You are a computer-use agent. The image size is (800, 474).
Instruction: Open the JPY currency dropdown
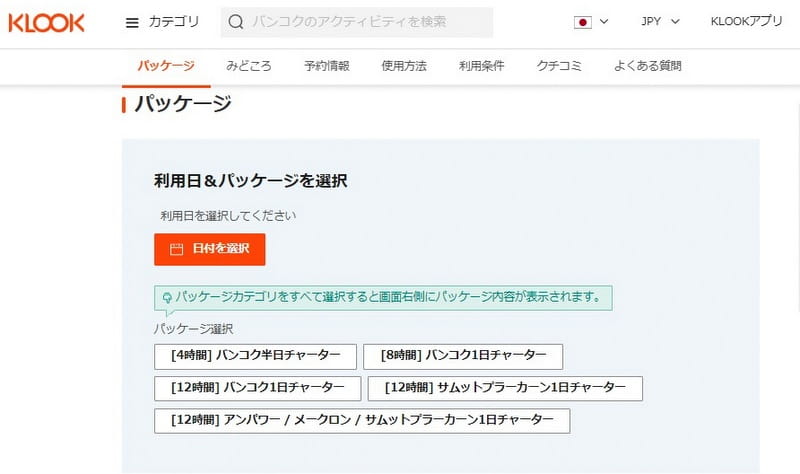point(659,22)
